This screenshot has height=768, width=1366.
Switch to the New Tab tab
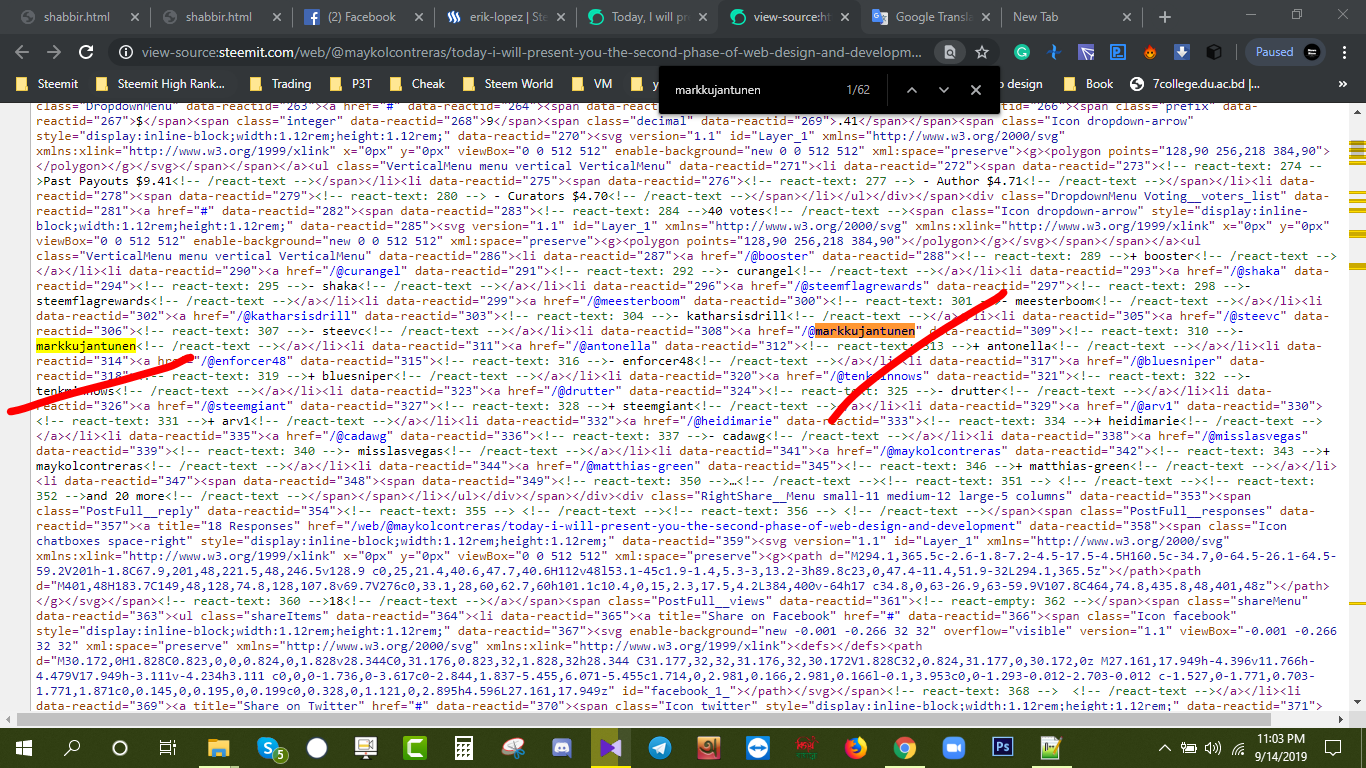pyautogui.click(x=1072, y=17)
